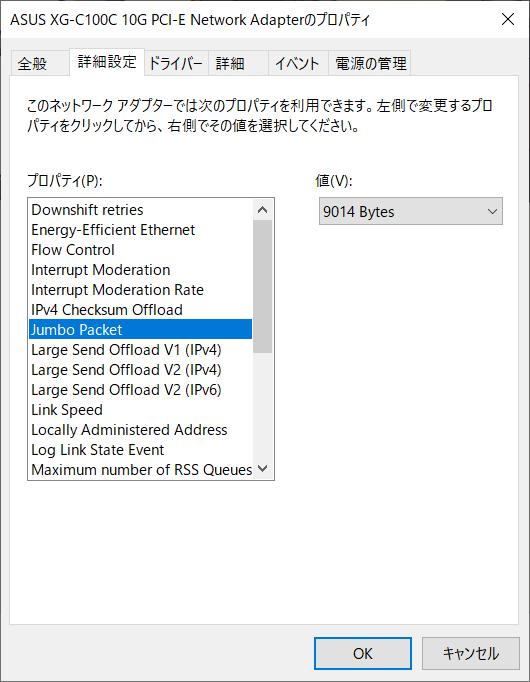Select Log Link State Event
Screen dimensions: 530x682
point(140,450)
